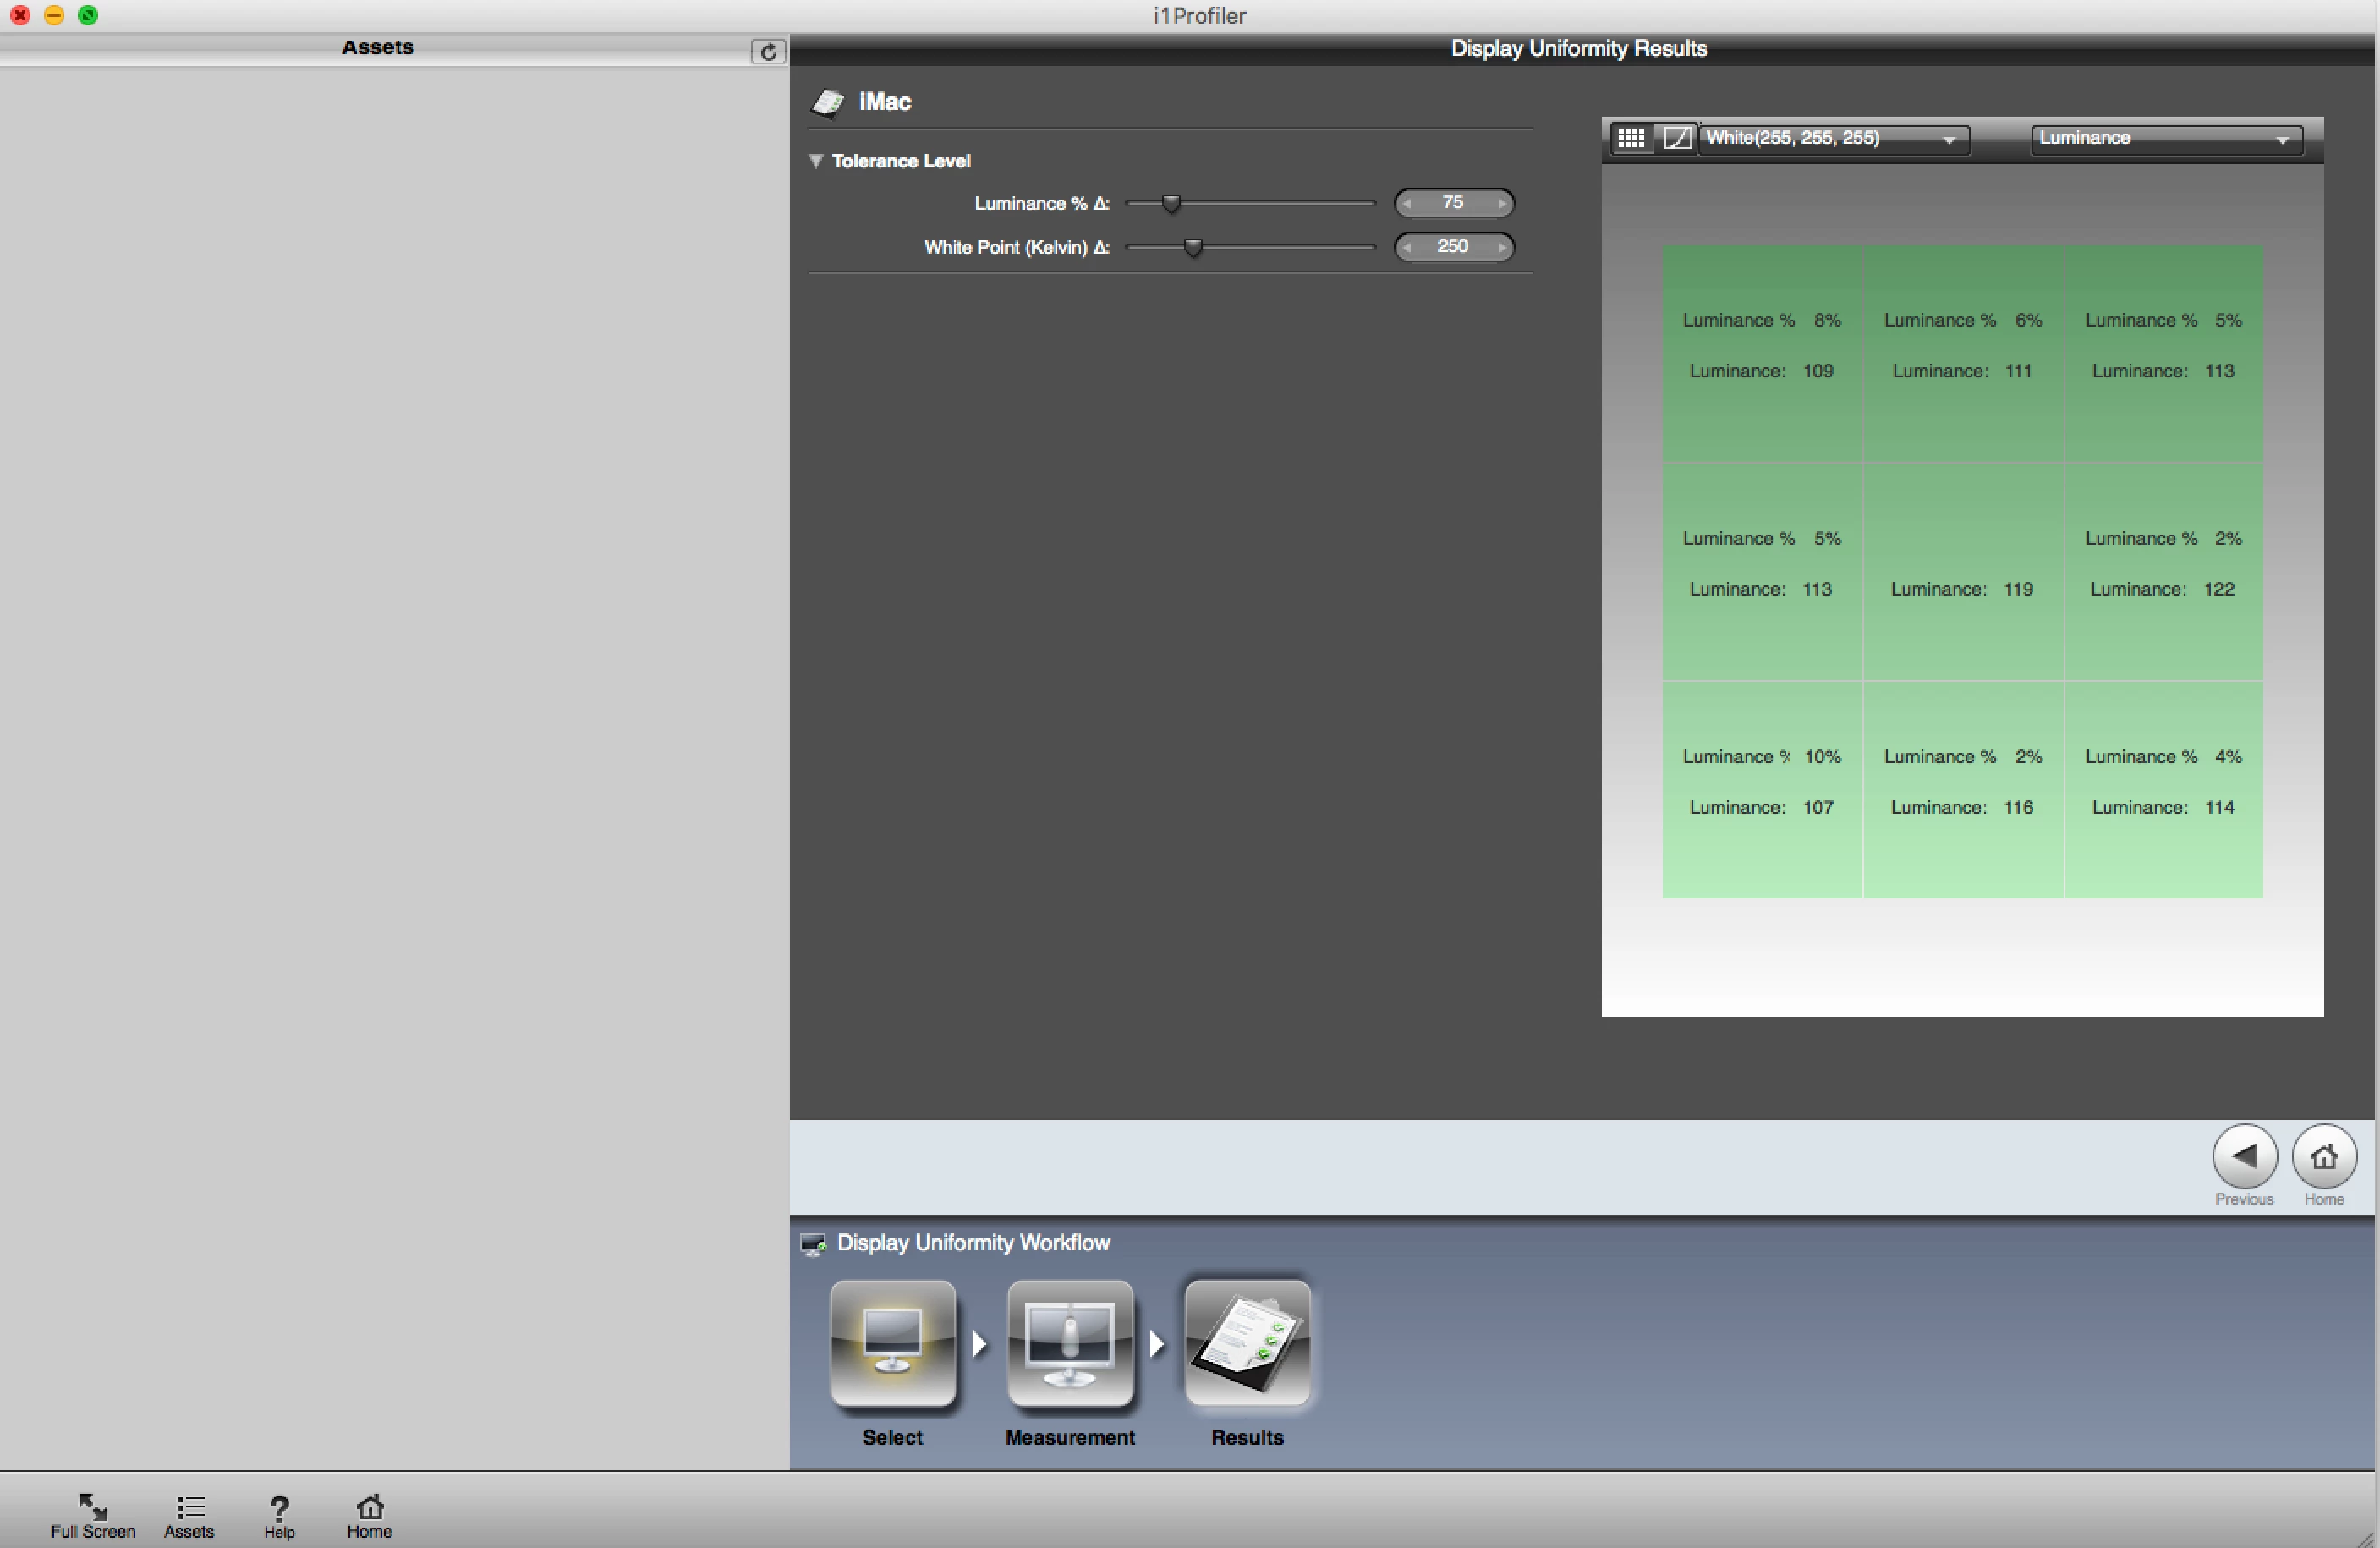The height and width of the screenshot is (1548, 2380).
Task: Toggle the Assets panel from the bottom bar
Action: 189,1514
